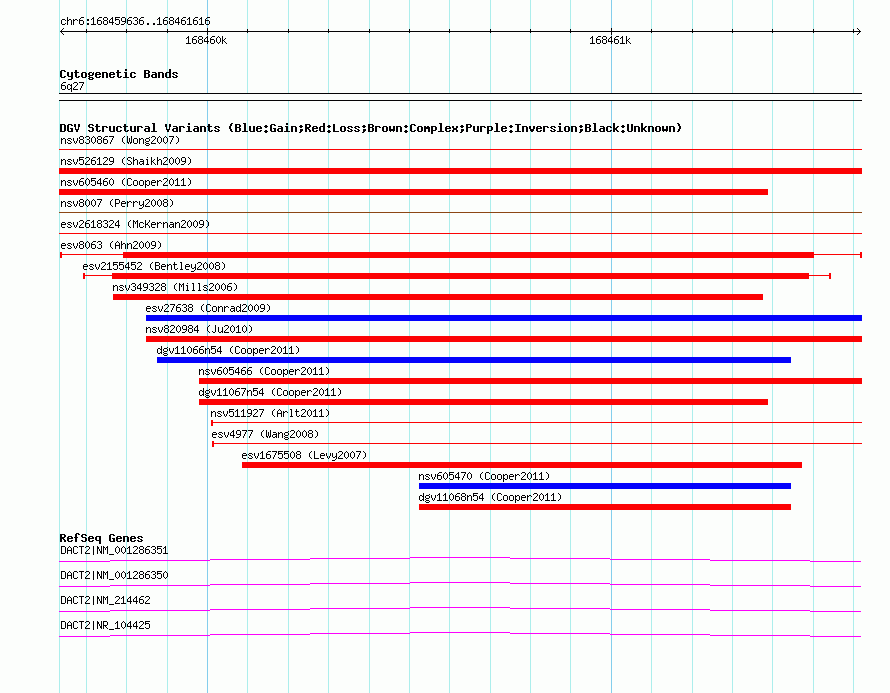This screenshot has width=890, height=693.
Task: Click the esv8063 (Ahn2009) thick red bar
Action: click(468, 255)
